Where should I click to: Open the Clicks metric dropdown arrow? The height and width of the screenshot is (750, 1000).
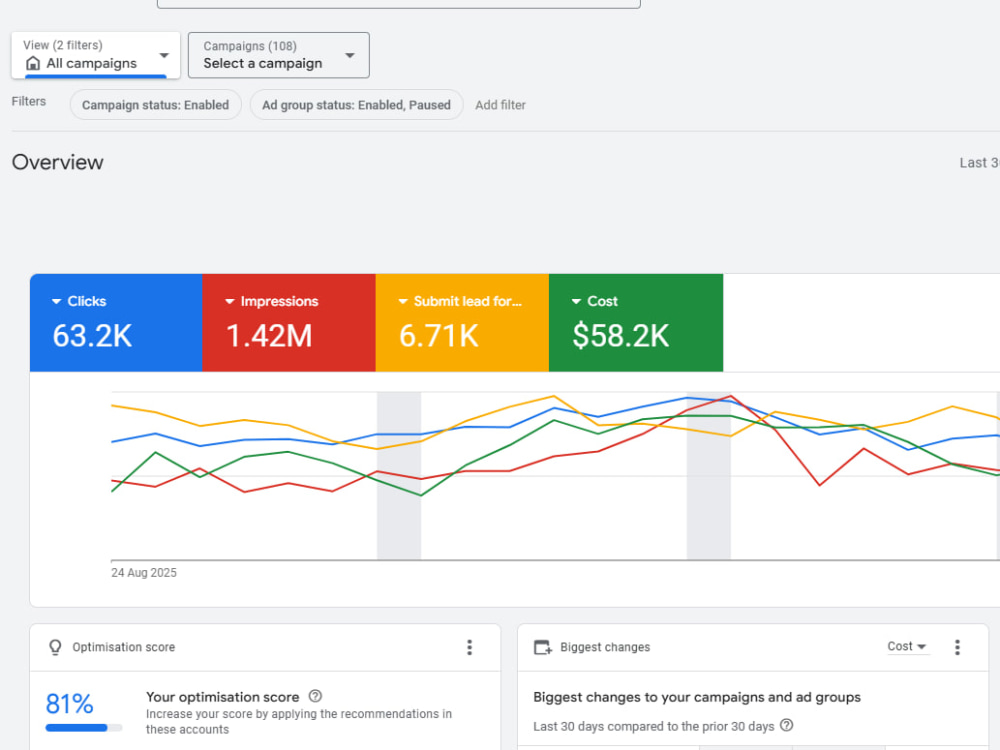coord(57,301)
